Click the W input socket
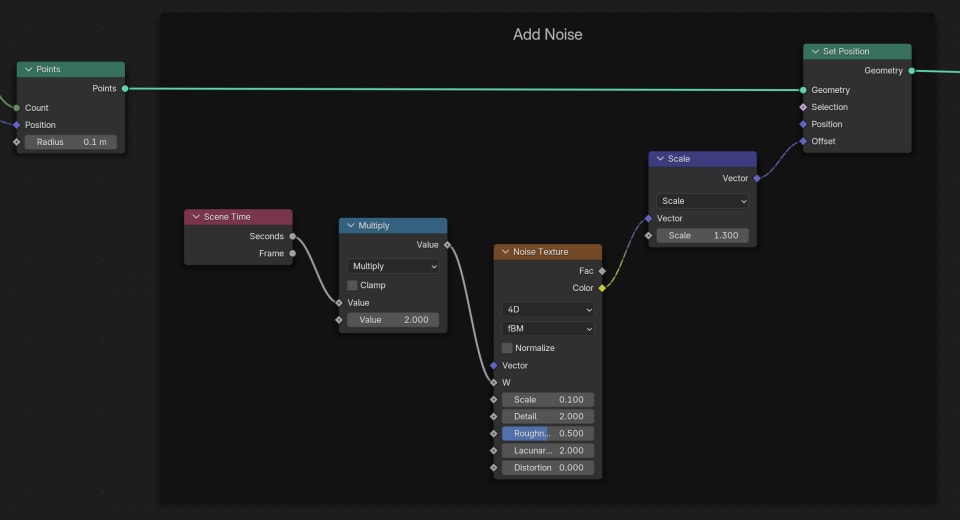Viewport: 960px width, 520px height. tap(494, 382)
